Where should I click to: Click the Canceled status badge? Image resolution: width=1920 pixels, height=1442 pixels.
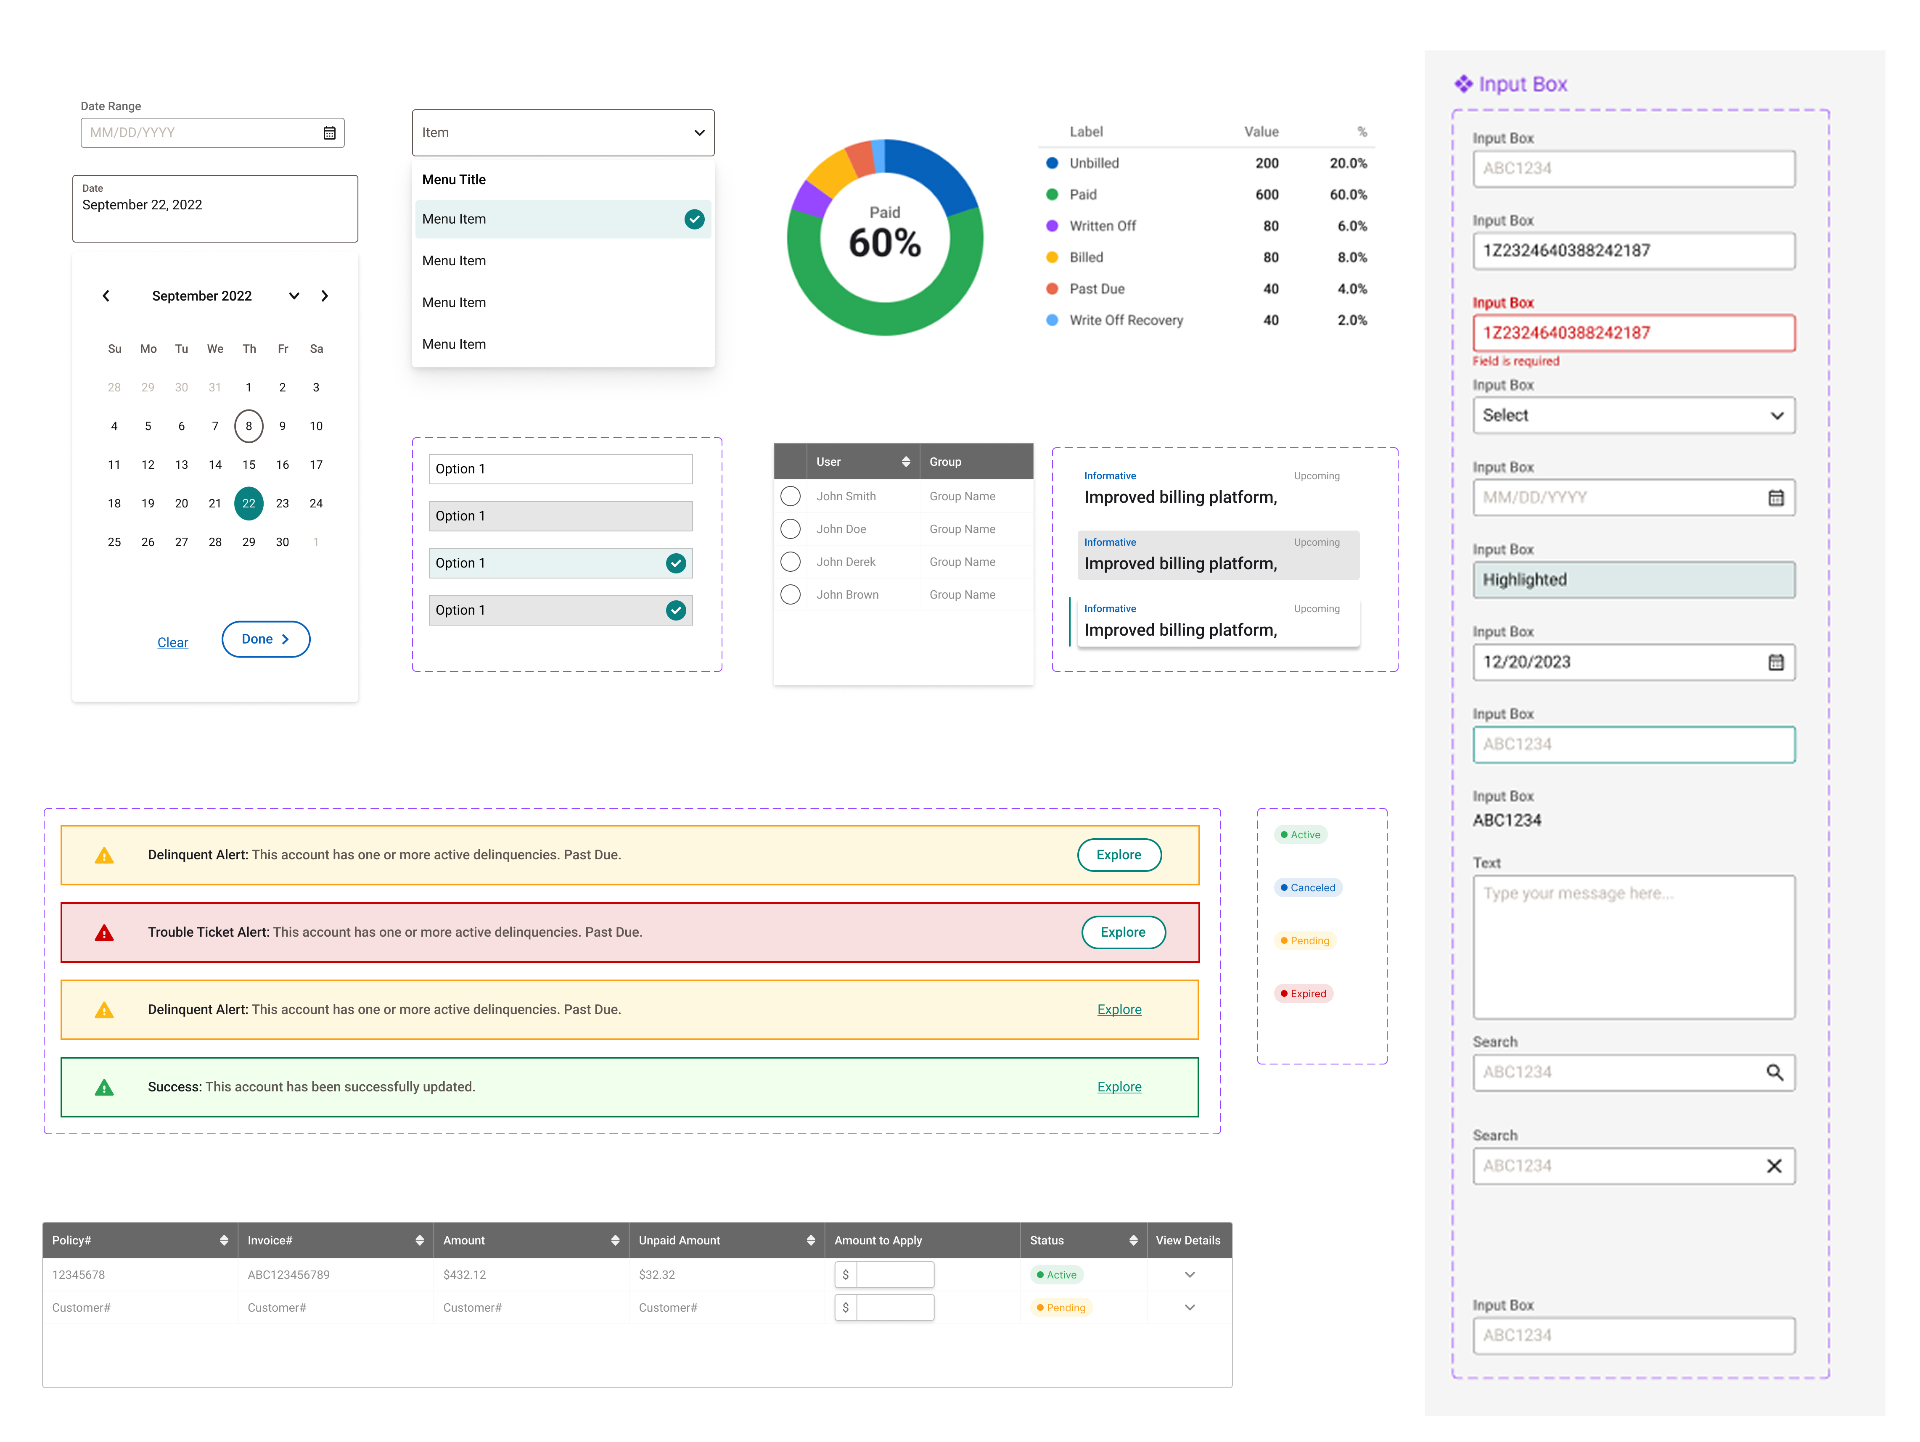click(1308, 888)
